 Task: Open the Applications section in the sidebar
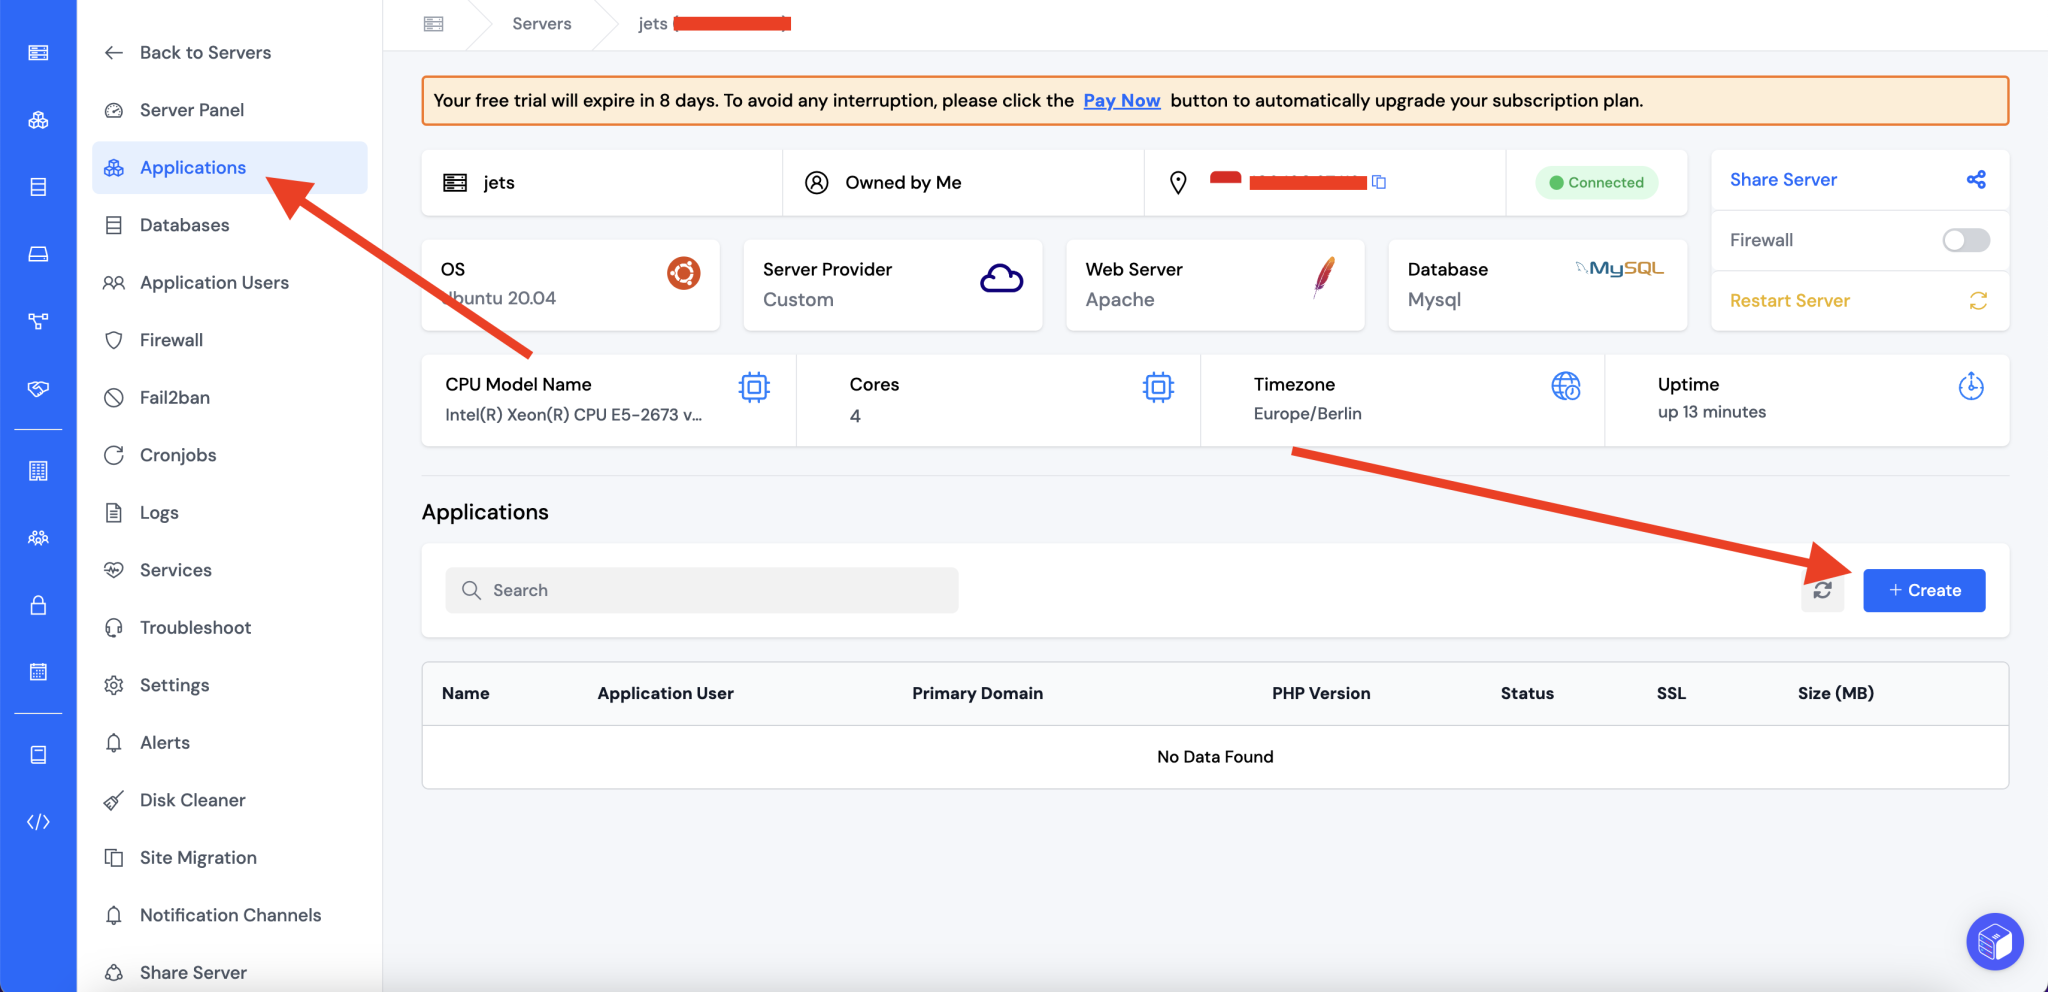192,167
